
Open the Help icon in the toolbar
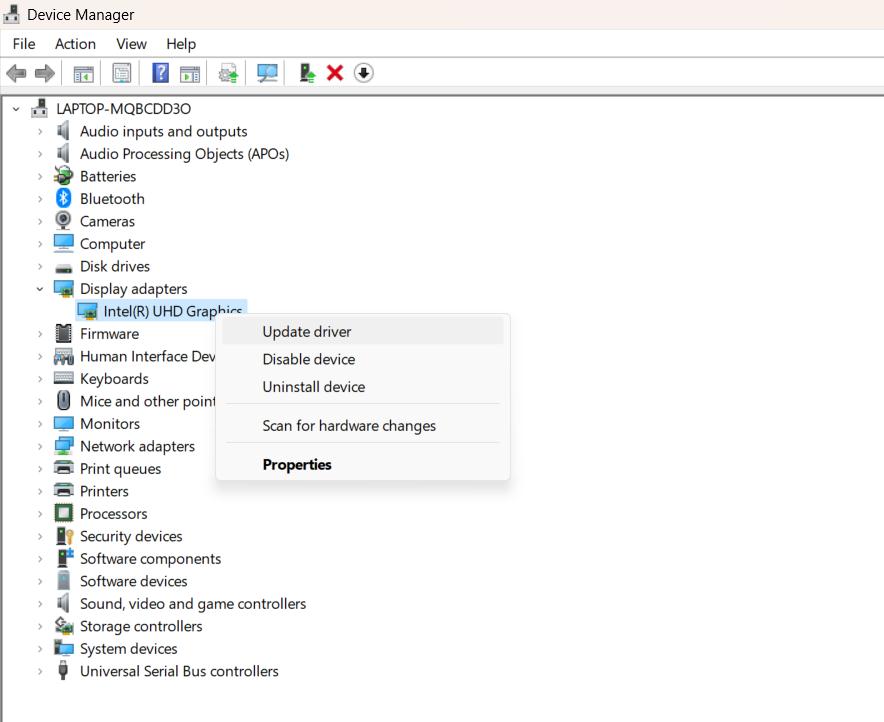(159, 72)
